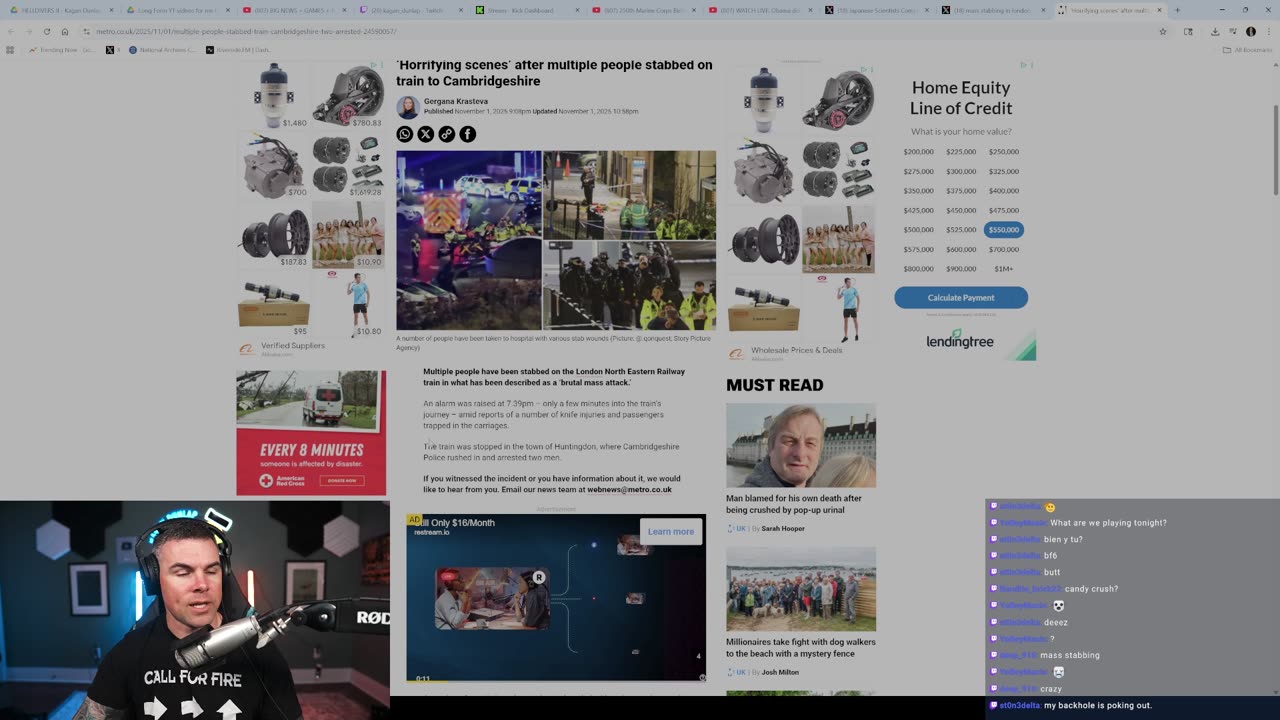Switch to the BIG NEWS + GAMES tab
Screen dimensions: 1280x720
pyautogui.click(x=295, y=10)
